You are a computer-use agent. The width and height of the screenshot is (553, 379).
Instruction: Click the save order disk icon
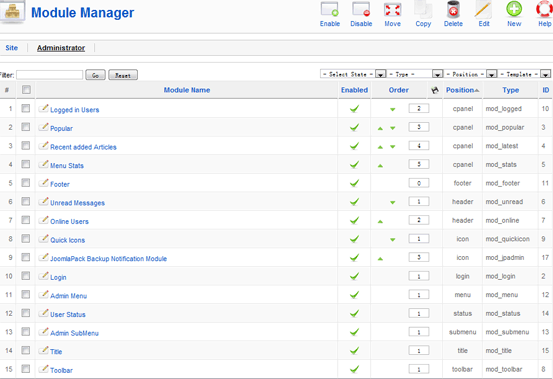tap(435, 90)
